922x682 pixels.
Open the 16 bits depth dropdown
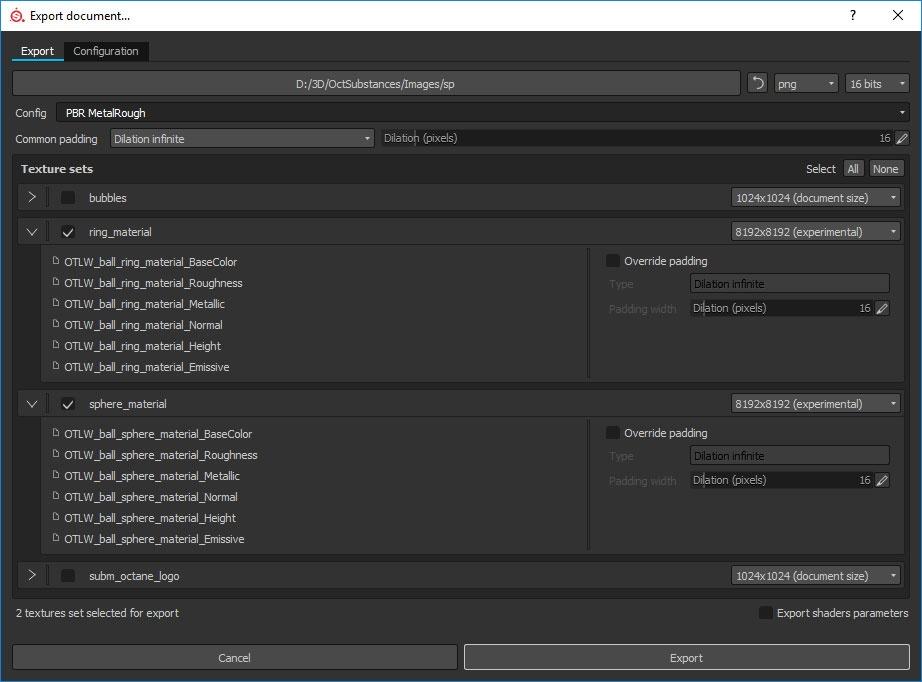click(x=877, y=83)
